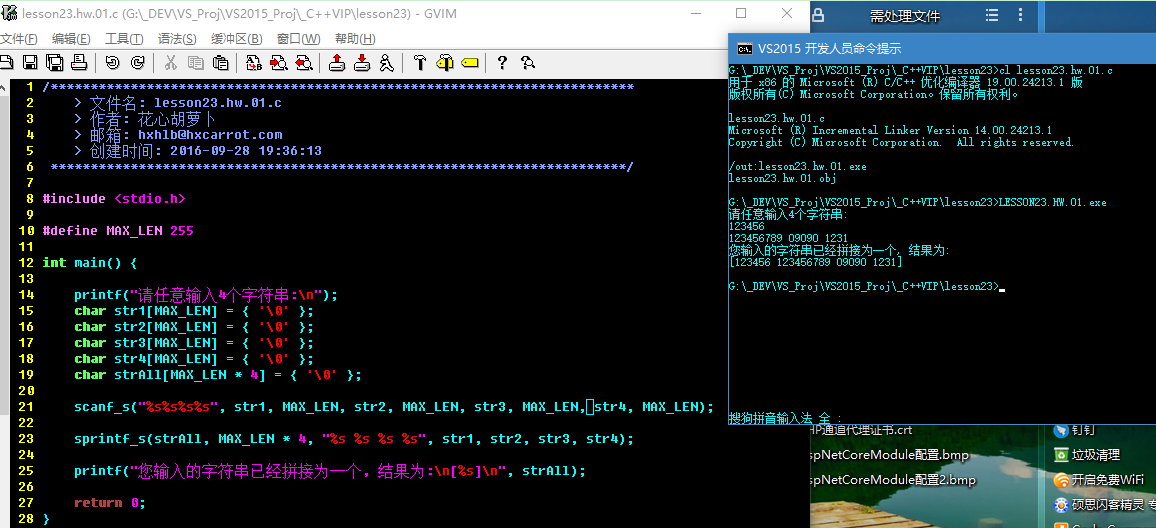The image size is (1156, 528).
Task: Open the 文件(F) menu
Action: click(x=18, y=39)
